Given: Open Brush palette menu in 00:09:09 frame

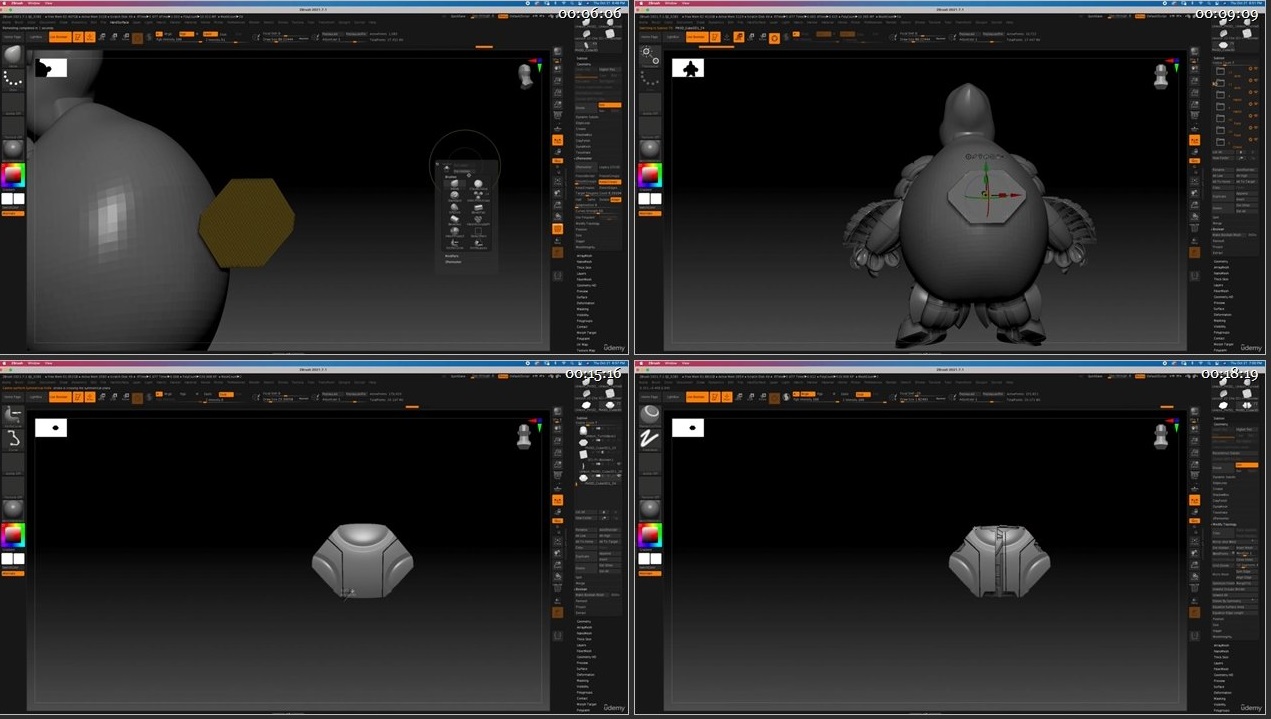Looking at the screenshot, I should (x=655, y=22).
